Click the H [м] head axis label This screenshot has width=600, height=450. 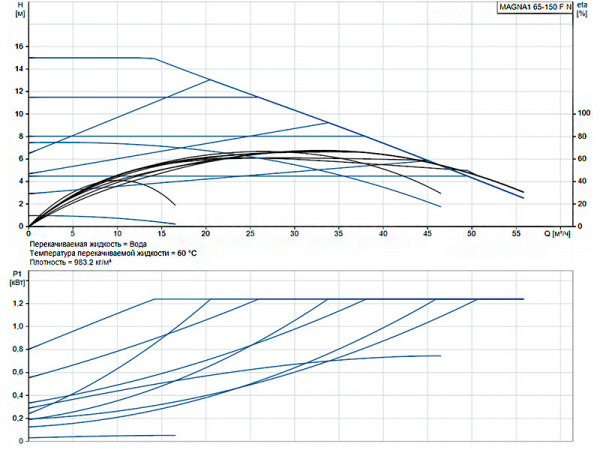pos(16,13)
